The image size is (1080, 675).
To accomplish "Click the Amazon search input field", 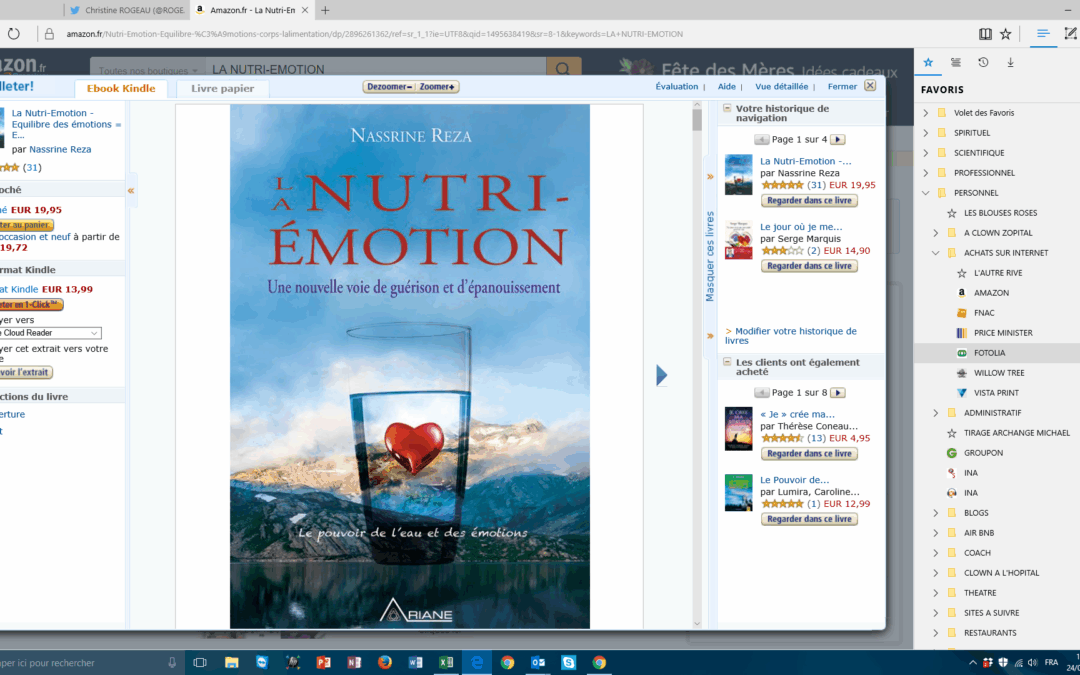I will tap(375, 70).
